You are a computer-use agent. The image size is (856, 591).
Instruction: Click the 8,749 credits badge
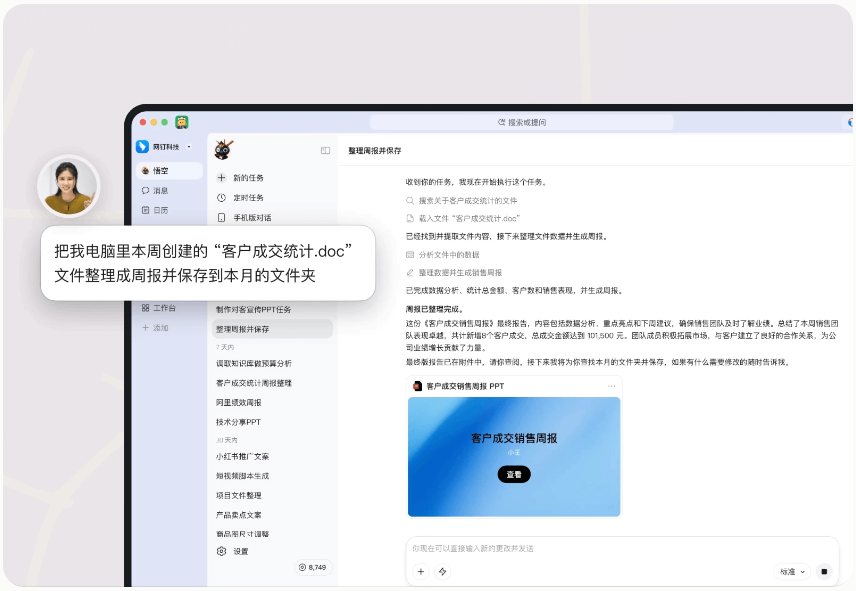point(313,568)
